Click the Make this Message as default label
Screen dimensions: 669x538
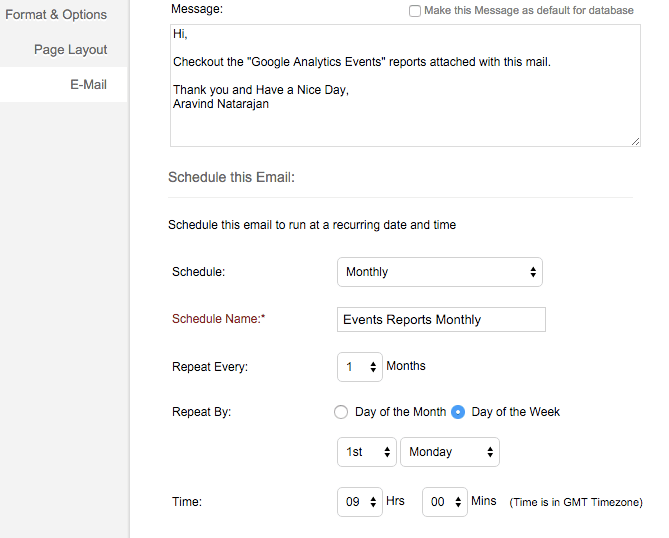(x=530, y=11)
